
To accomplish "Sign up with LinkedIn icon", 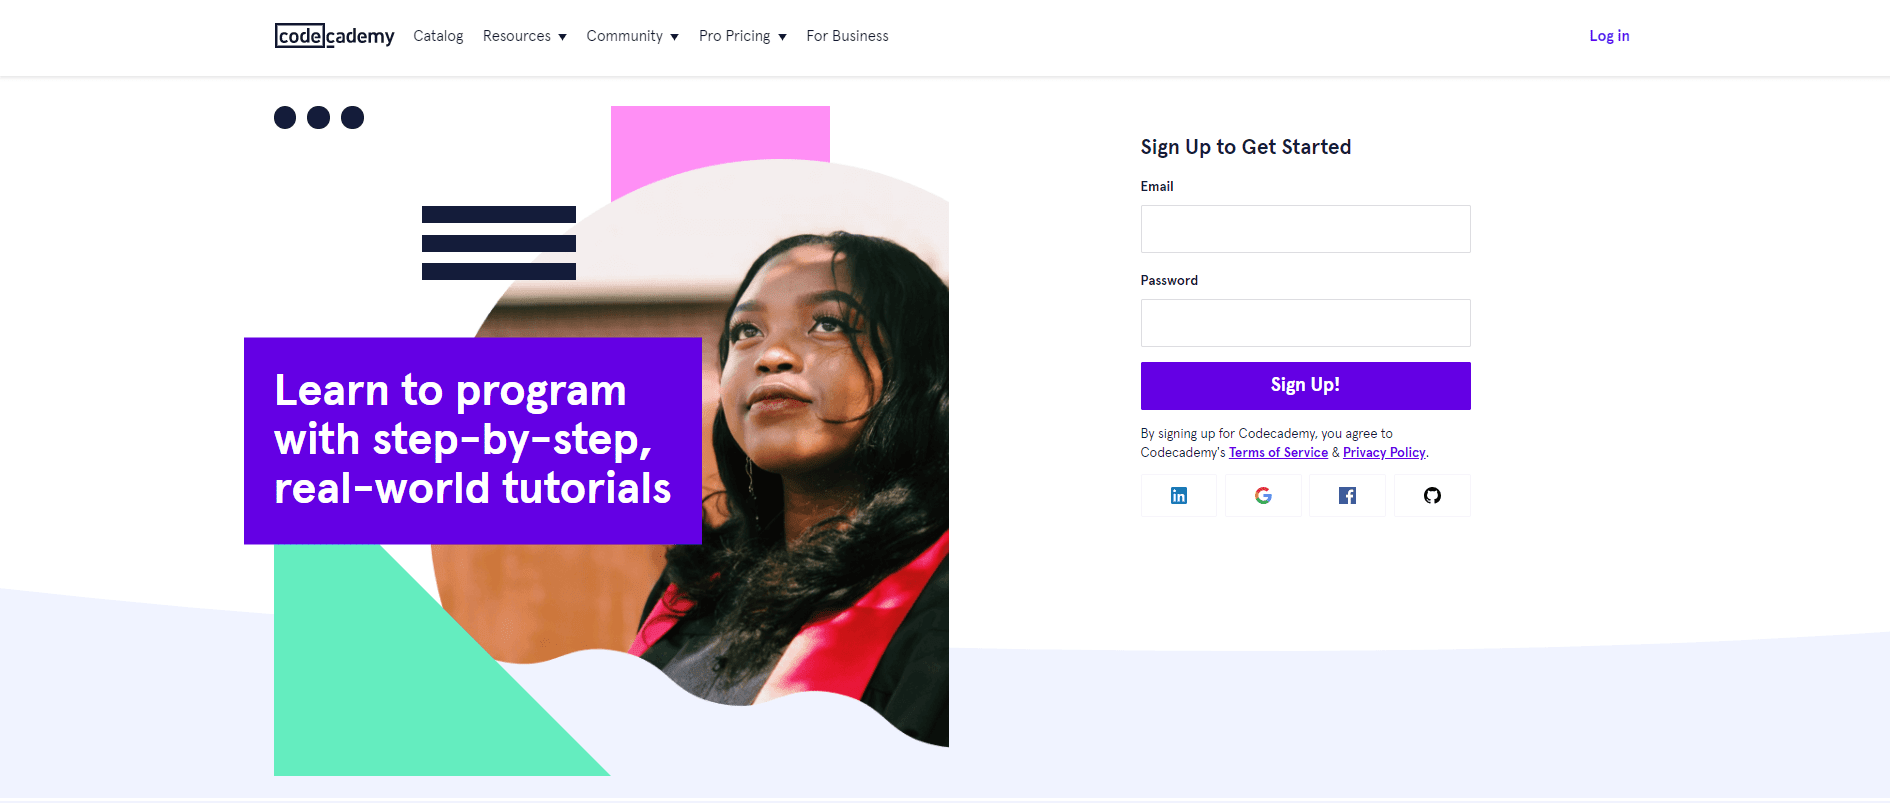I will tap(1179, 496).
